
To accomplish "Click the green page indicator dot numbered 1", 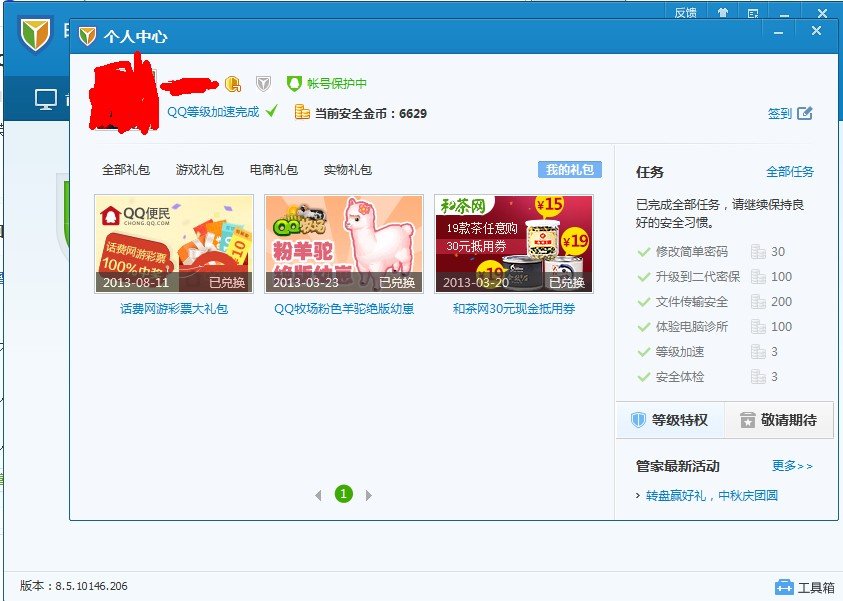I will coord(344,494).
